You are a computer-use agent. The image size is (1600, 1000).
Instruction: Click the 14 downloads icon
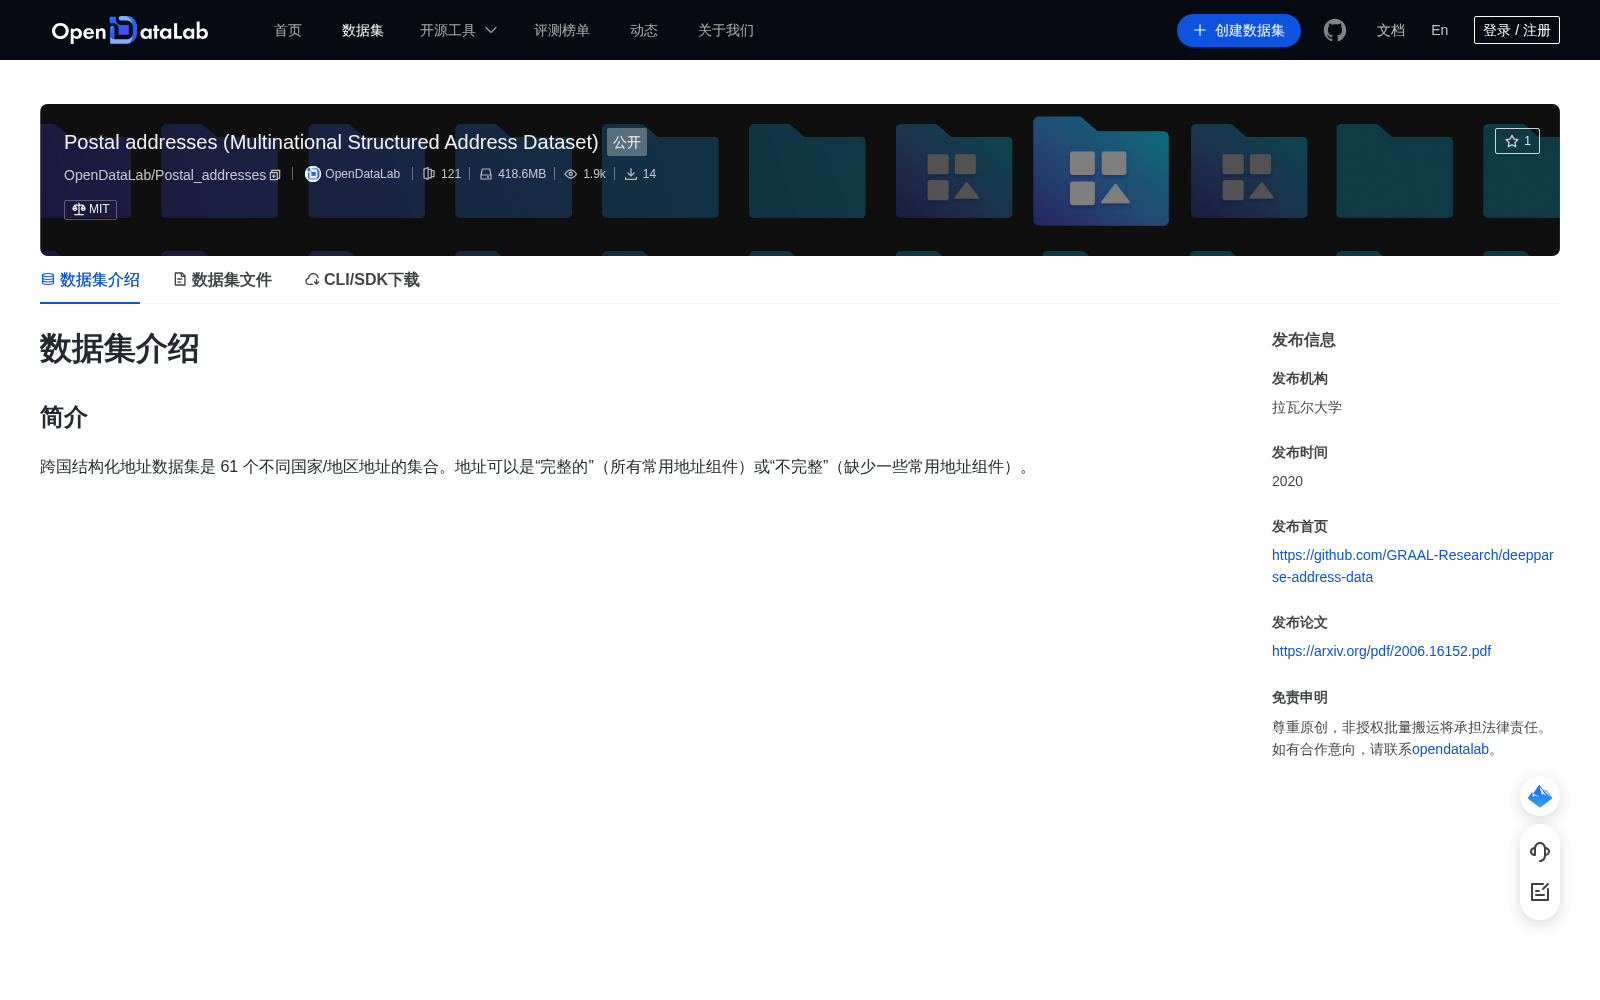coord(631,174)
